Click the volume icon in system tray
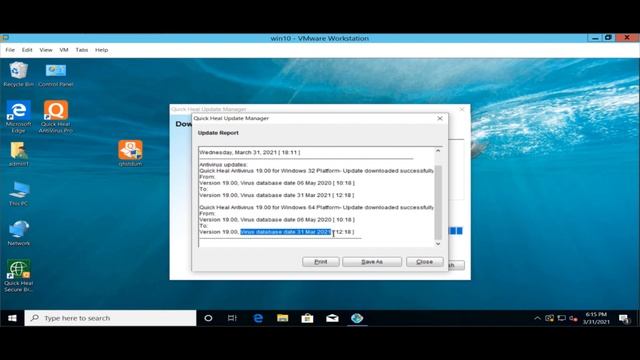Image resolution: width=640 pixels, height=360 pixels. [573, 318]
